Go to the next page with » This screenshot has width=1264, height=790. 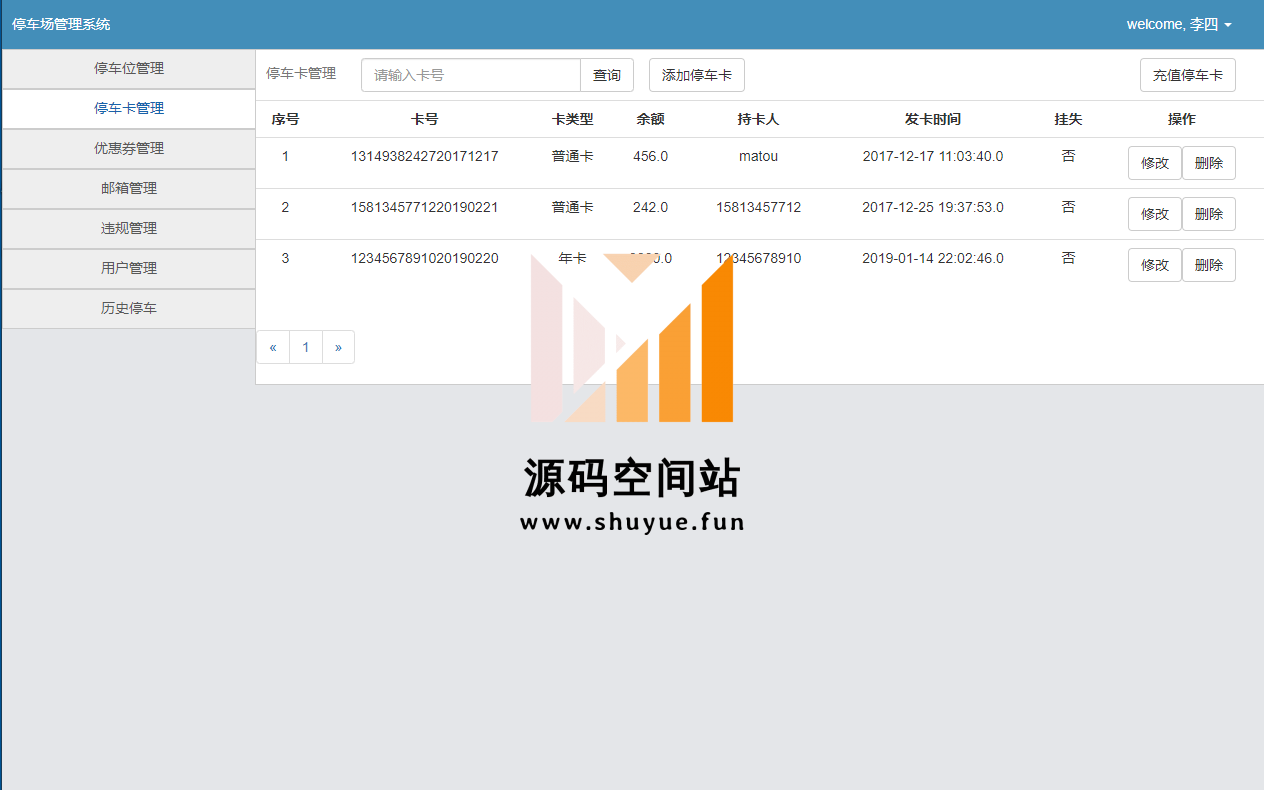tap(338, 347)
